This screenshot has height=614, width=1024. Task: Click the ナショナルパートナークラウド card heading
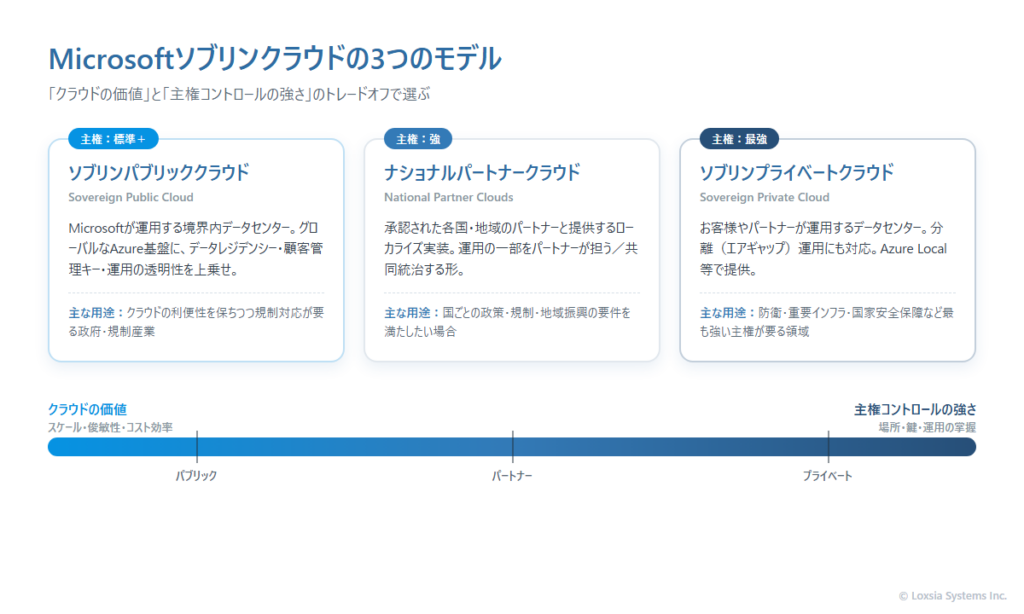coord(482,172)
